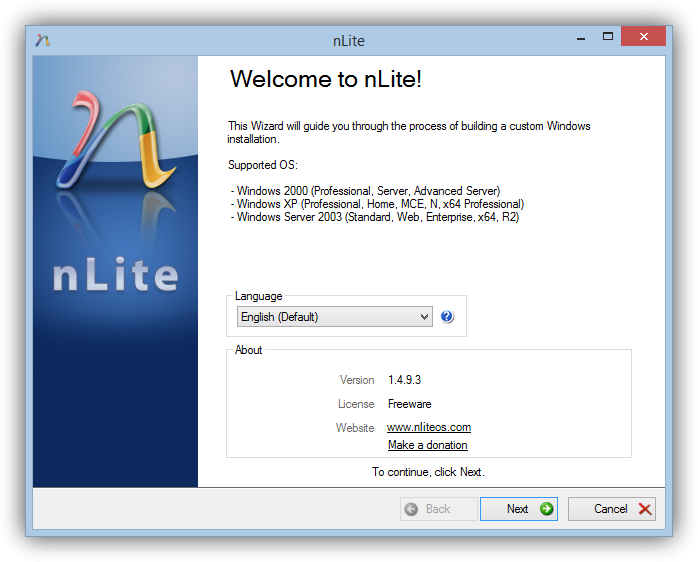Click the Supported OS: label
Viewport: 698px width, 562px height.
(263, 165)
